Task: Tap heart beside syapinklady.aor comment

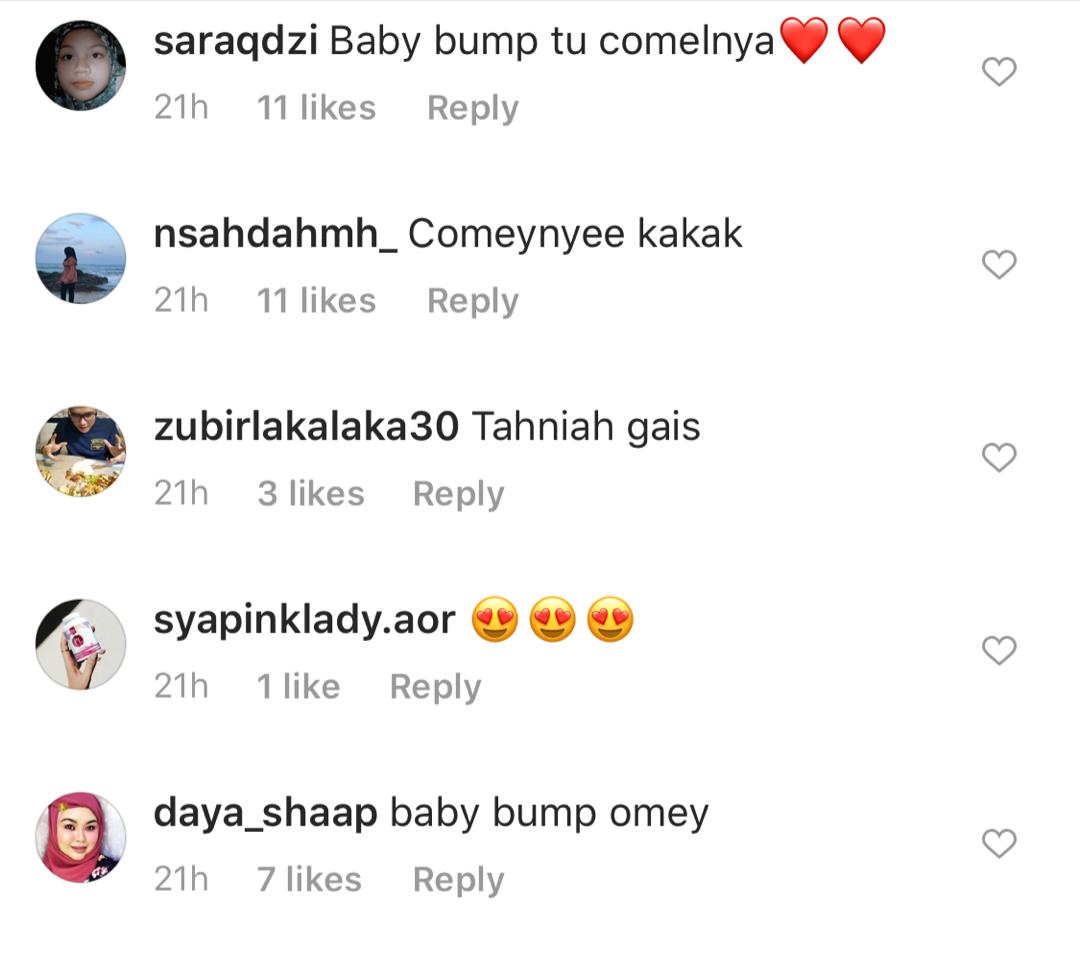Action: pyautogui.click(x=999, y=650)
